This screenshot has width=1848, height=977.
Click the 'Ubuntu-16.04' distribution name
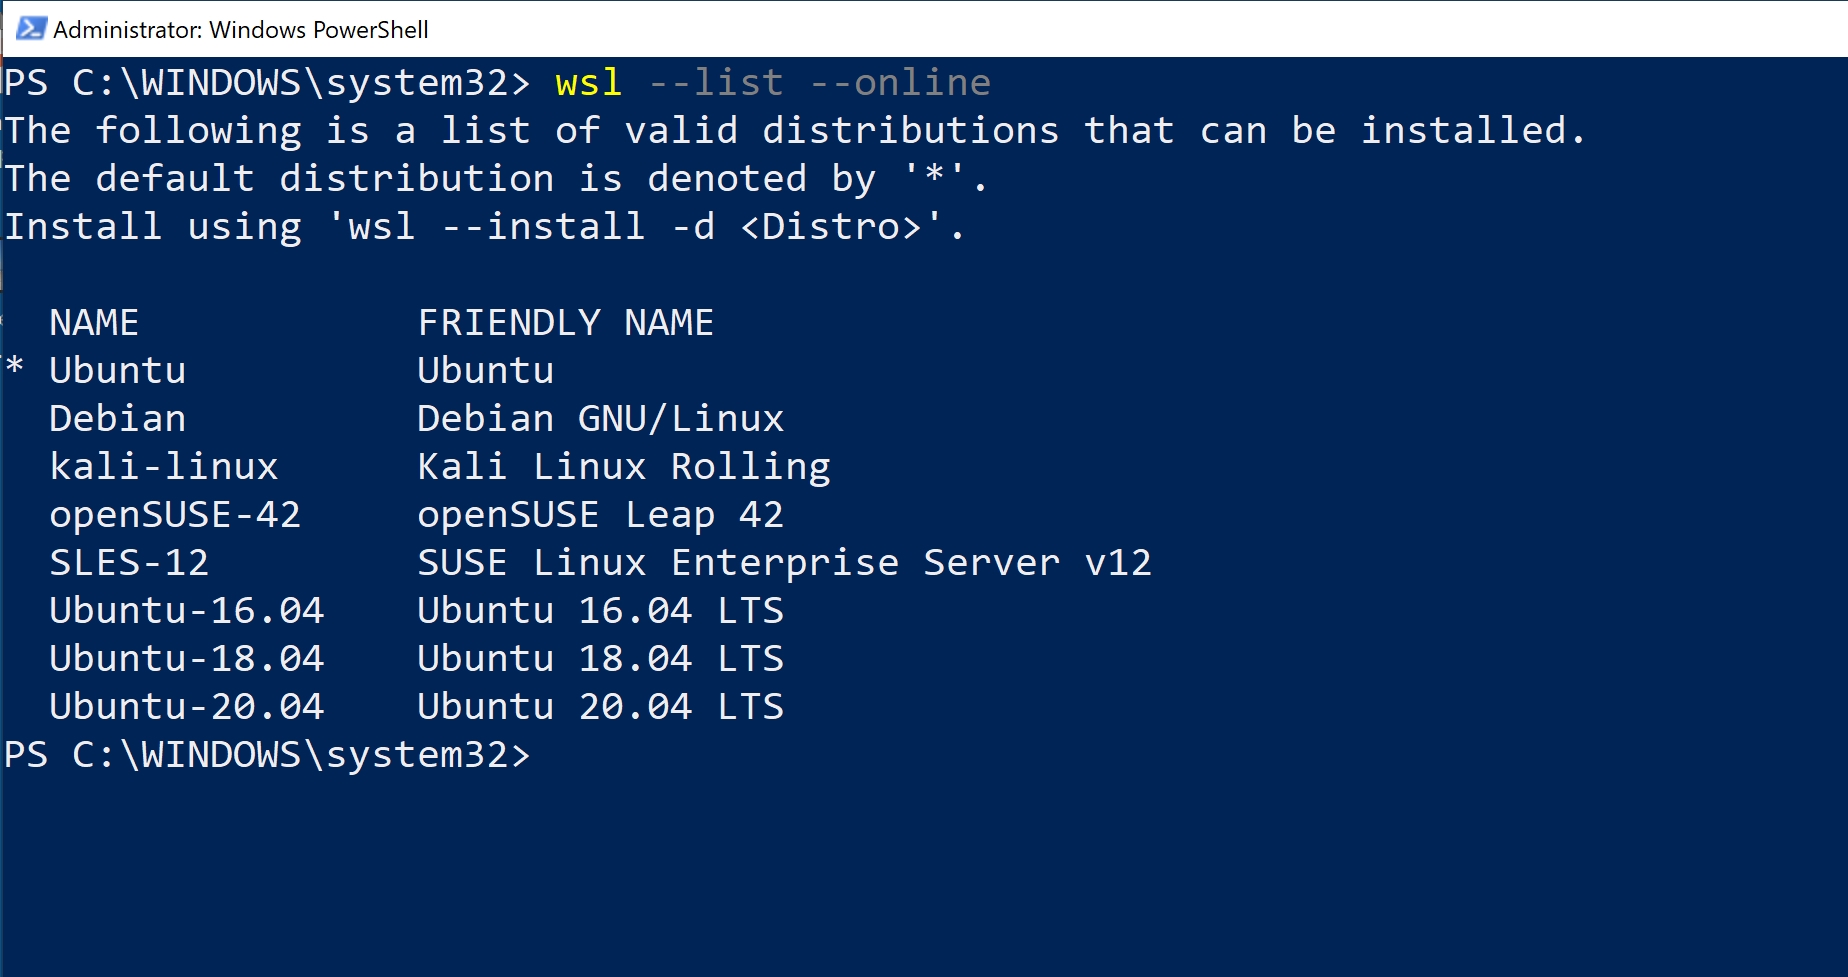(x=187, y=611)
